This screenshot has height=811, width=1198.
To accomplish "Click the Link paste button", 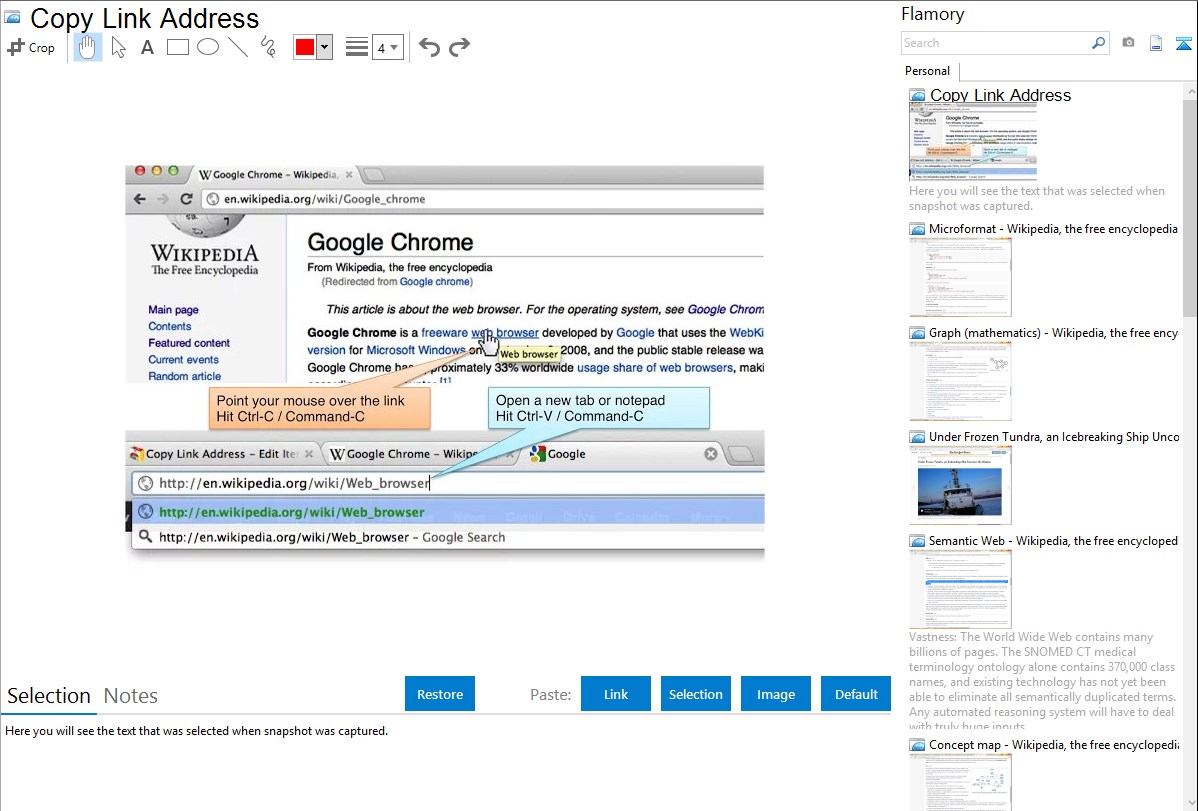I will point(616,694).
